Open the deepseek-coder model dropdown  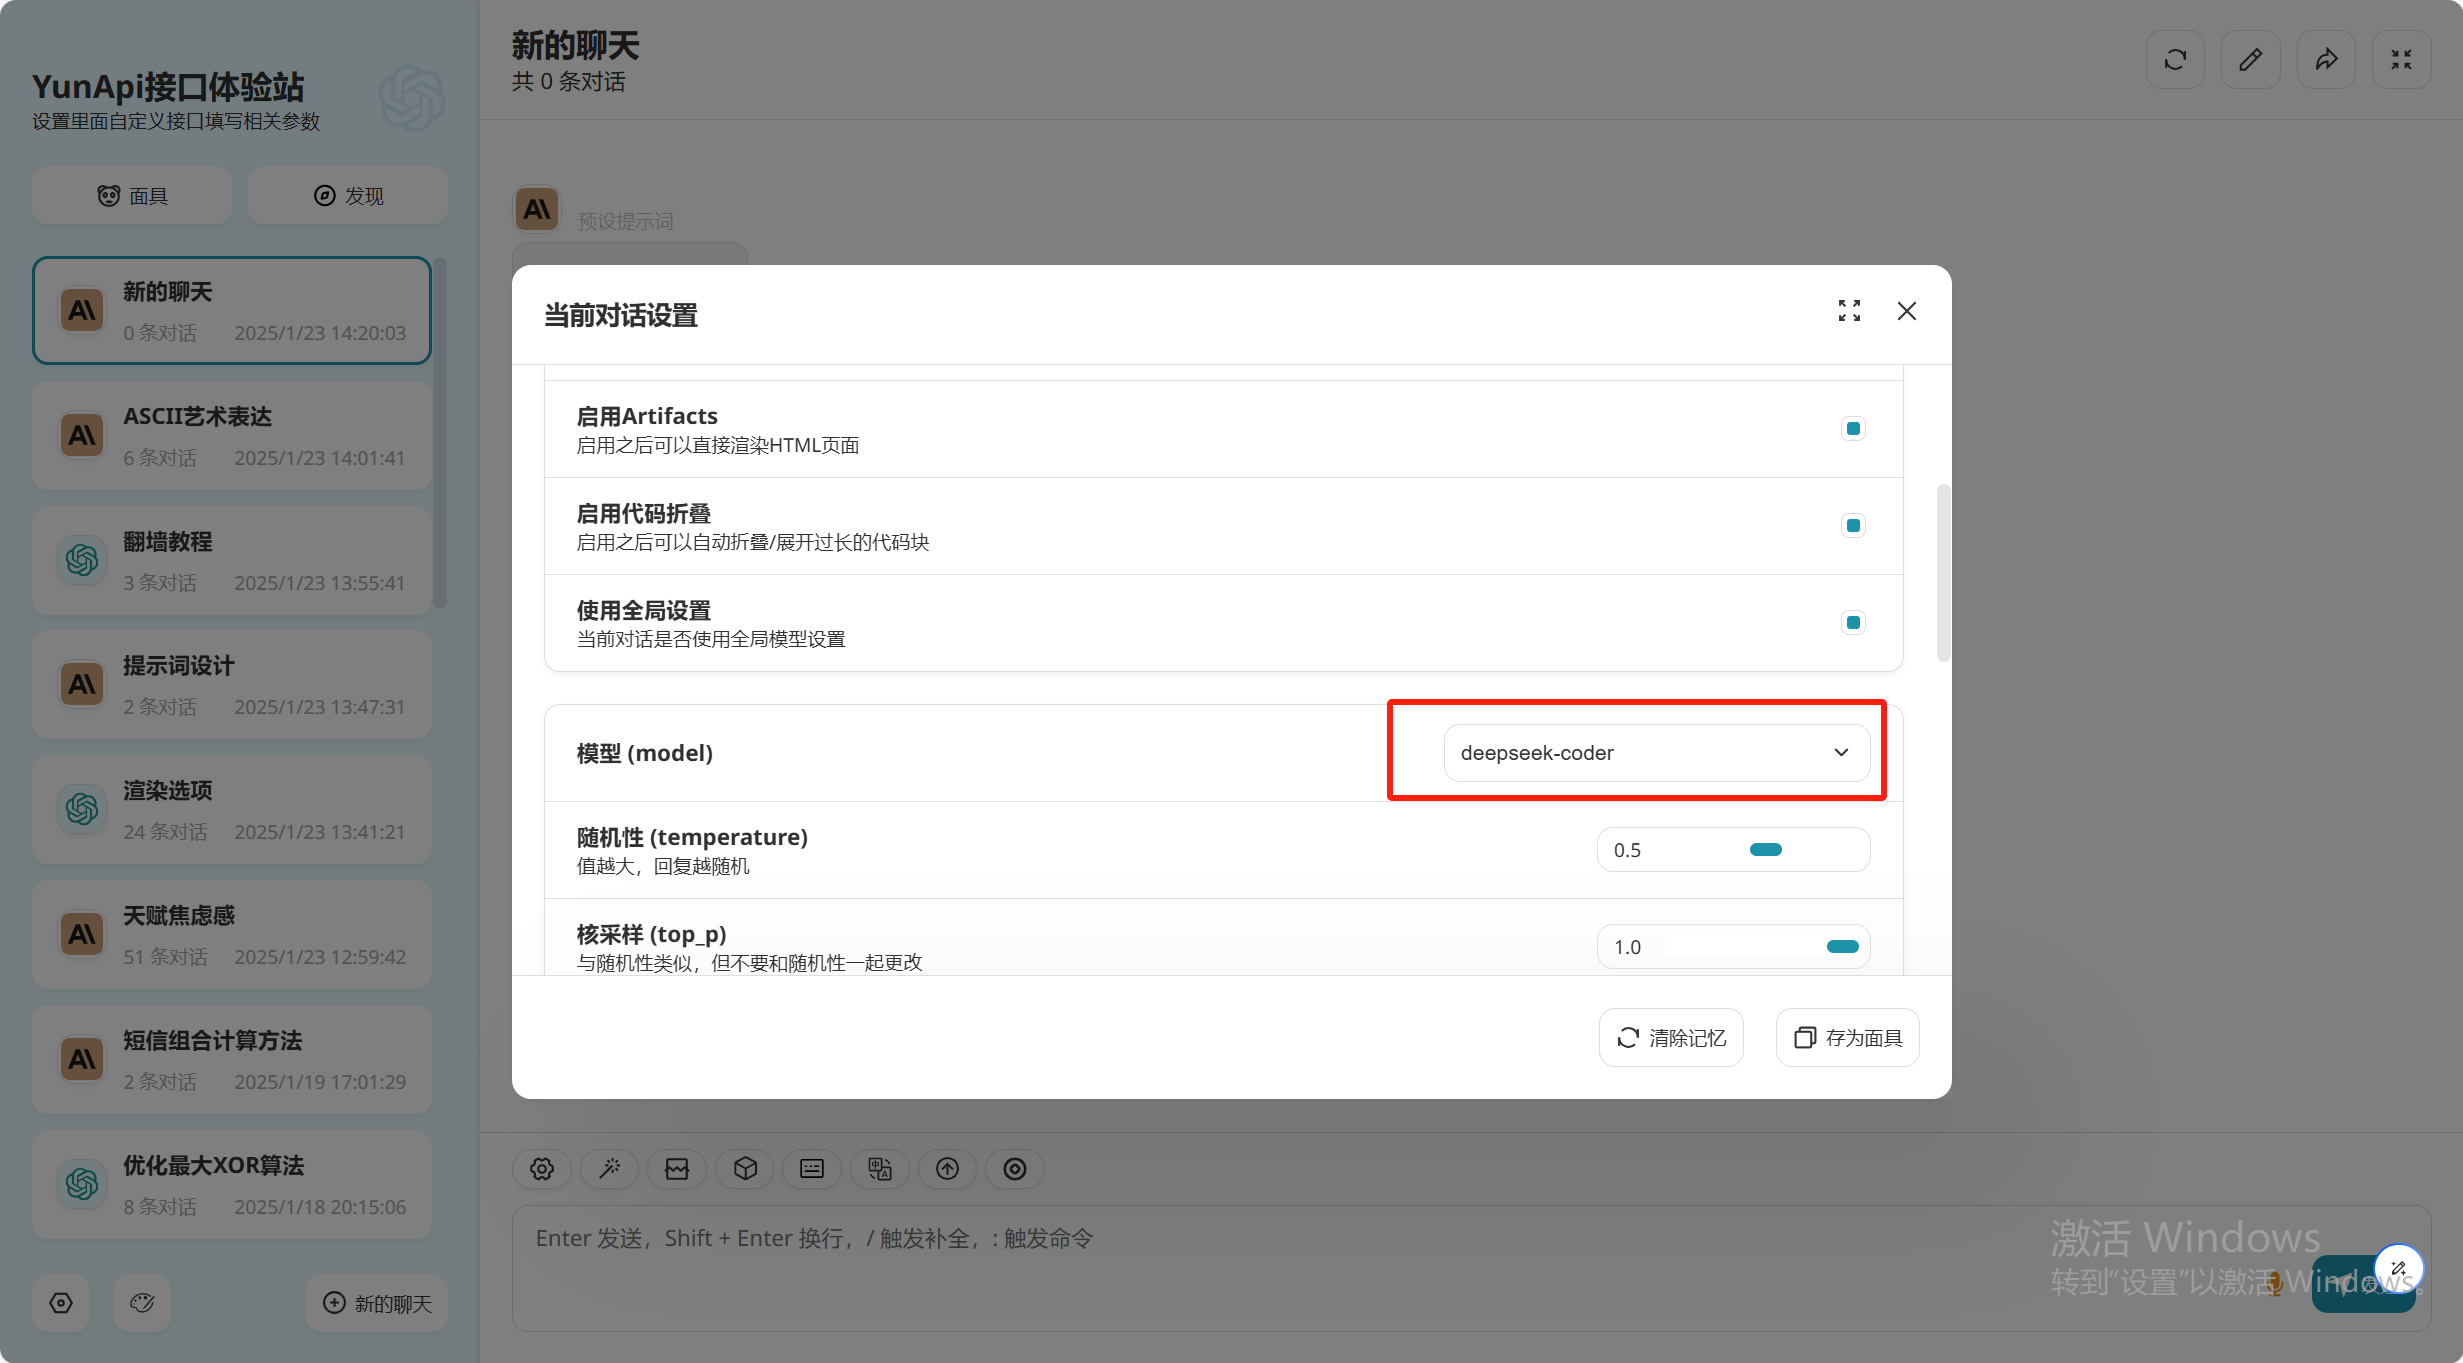click(x=1656, y=753)
